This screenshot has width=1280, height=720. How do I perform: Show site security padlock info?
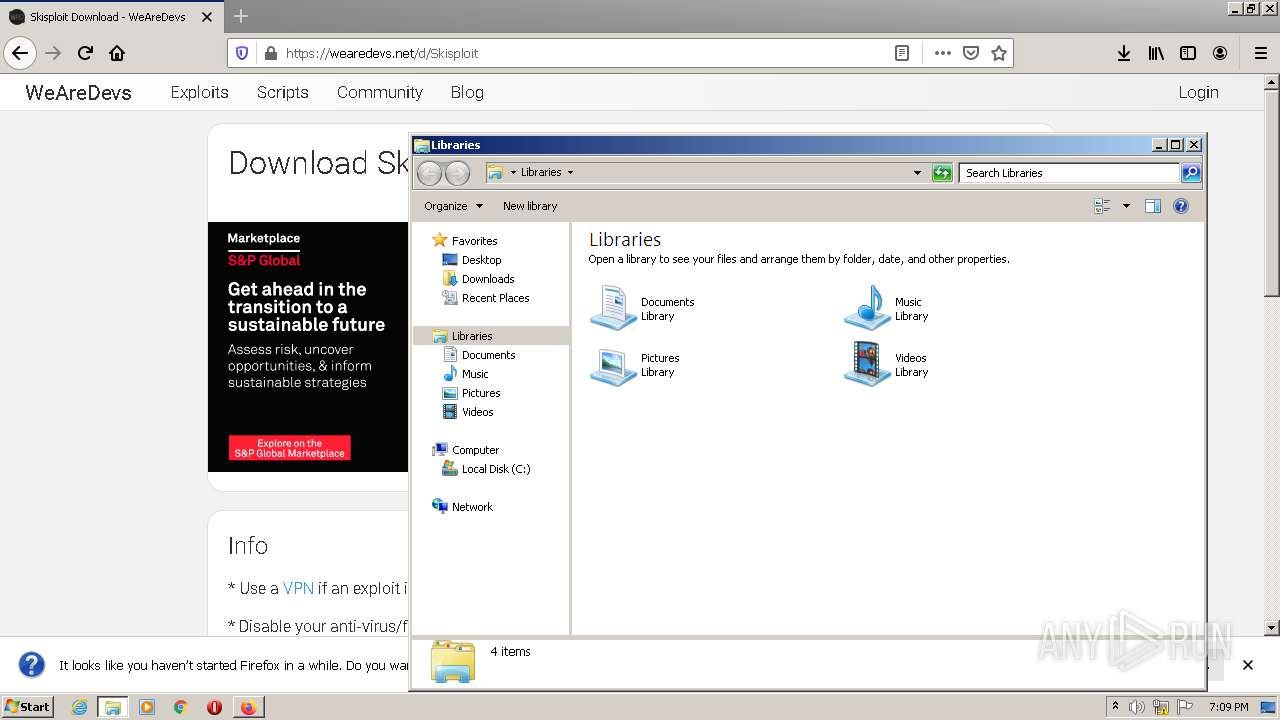pos(270,53)
